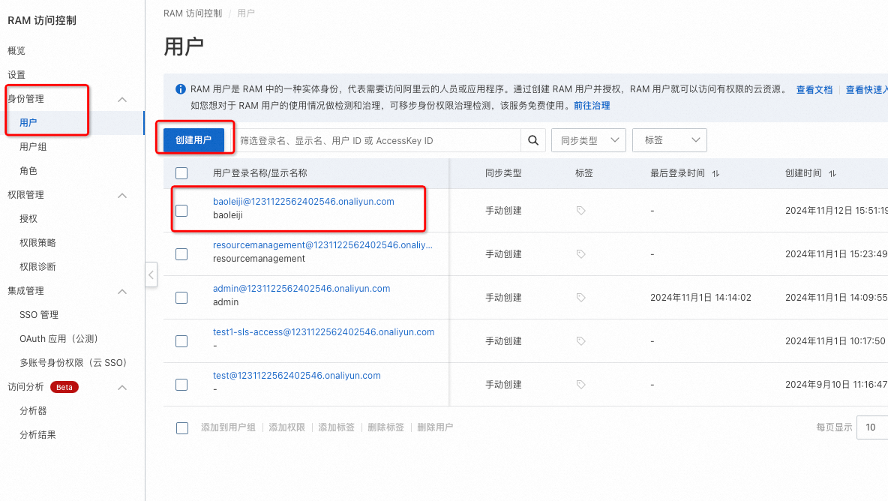The image size is (888, 502).
Task: Collapse sidebar using the side arrow handle
Action: click(x=151, y=275)
